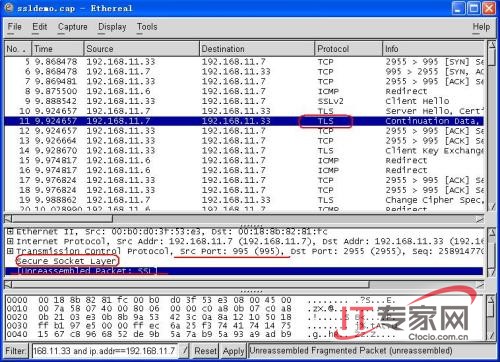Expand the Transmission Control Protocol node
Viewport: 500px width, 362px height.
coord(10,251)
